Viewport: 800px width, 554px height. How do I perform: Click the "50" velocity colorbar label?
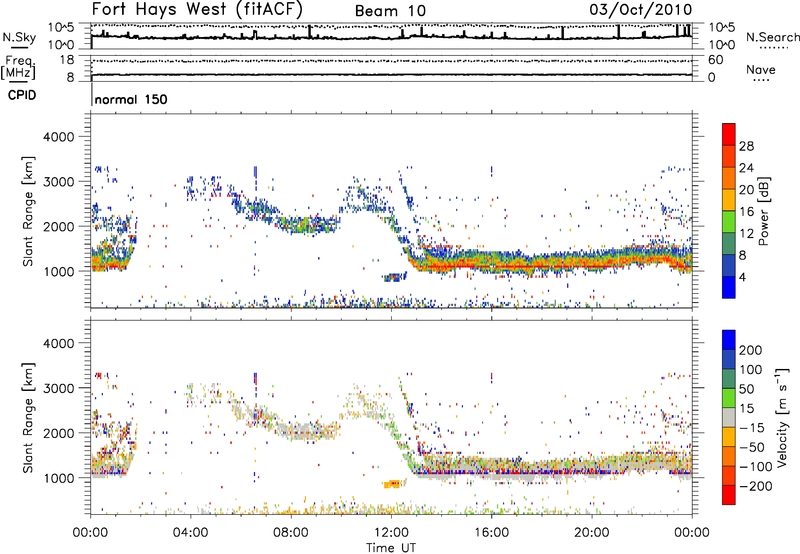(x=746, y=389)
